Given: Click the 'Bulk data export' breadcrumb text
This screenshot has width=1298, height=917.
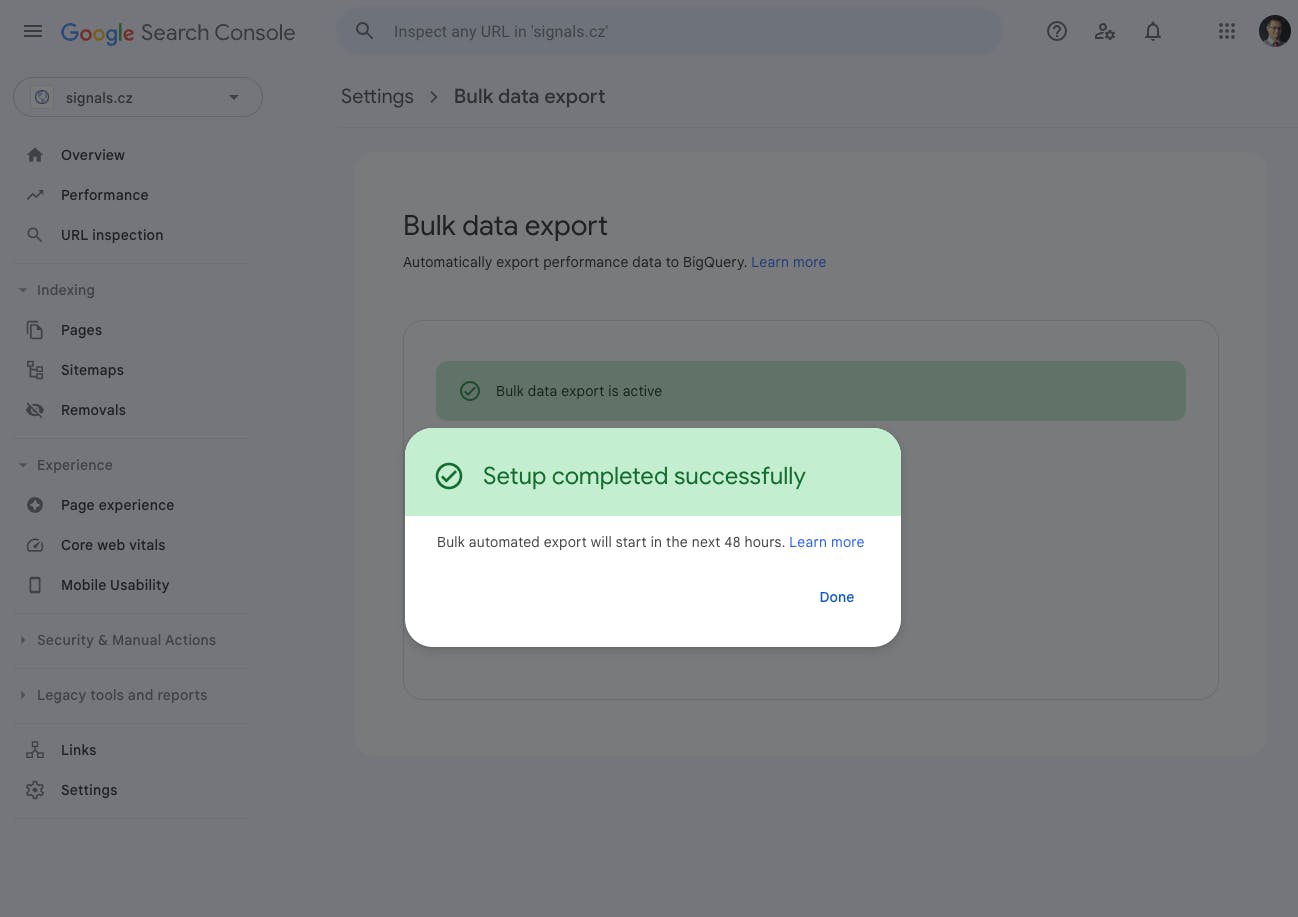Looking at the screenshot, I should [530, 97].
